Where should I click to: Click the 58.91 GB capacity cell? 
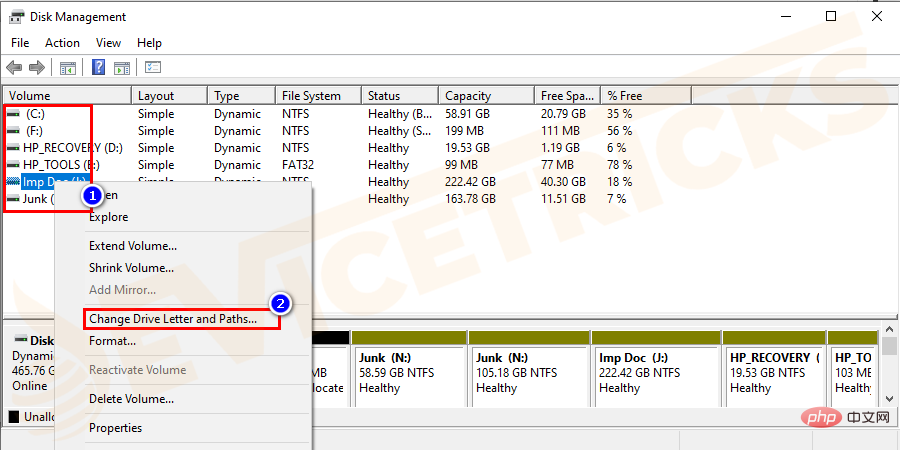[x=467, y=114]
